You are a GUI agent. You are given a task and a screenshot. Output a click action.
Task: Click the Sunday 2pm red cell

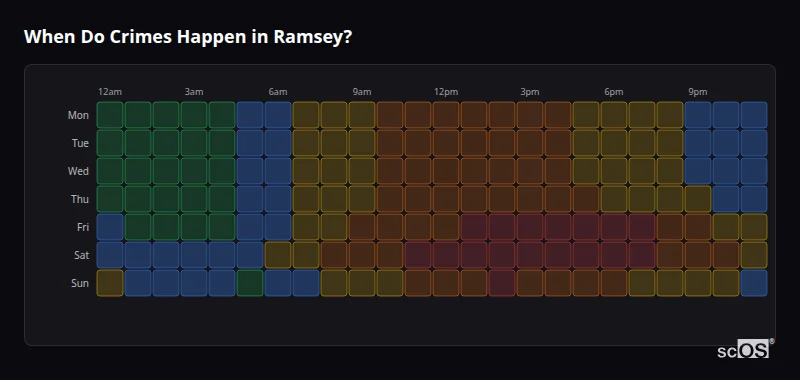click(502, 283)
